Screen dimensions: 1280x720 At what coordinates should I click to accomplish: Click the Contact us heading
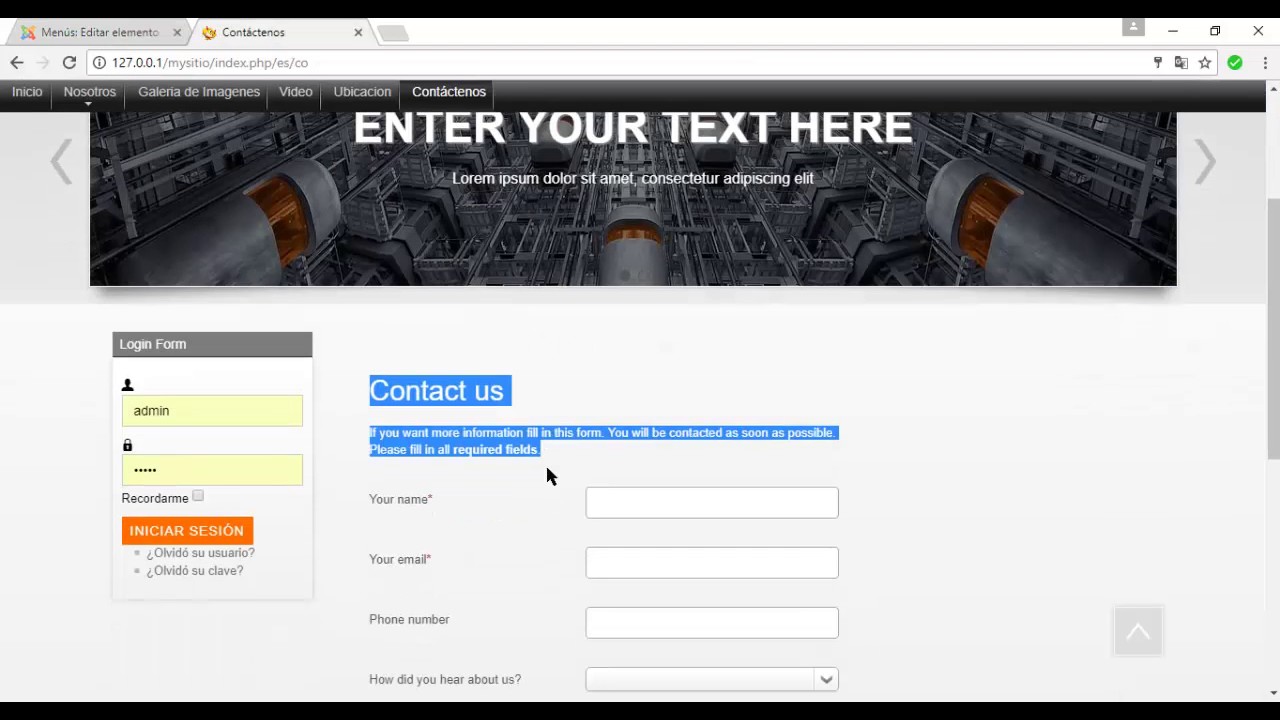coord(437,391)
